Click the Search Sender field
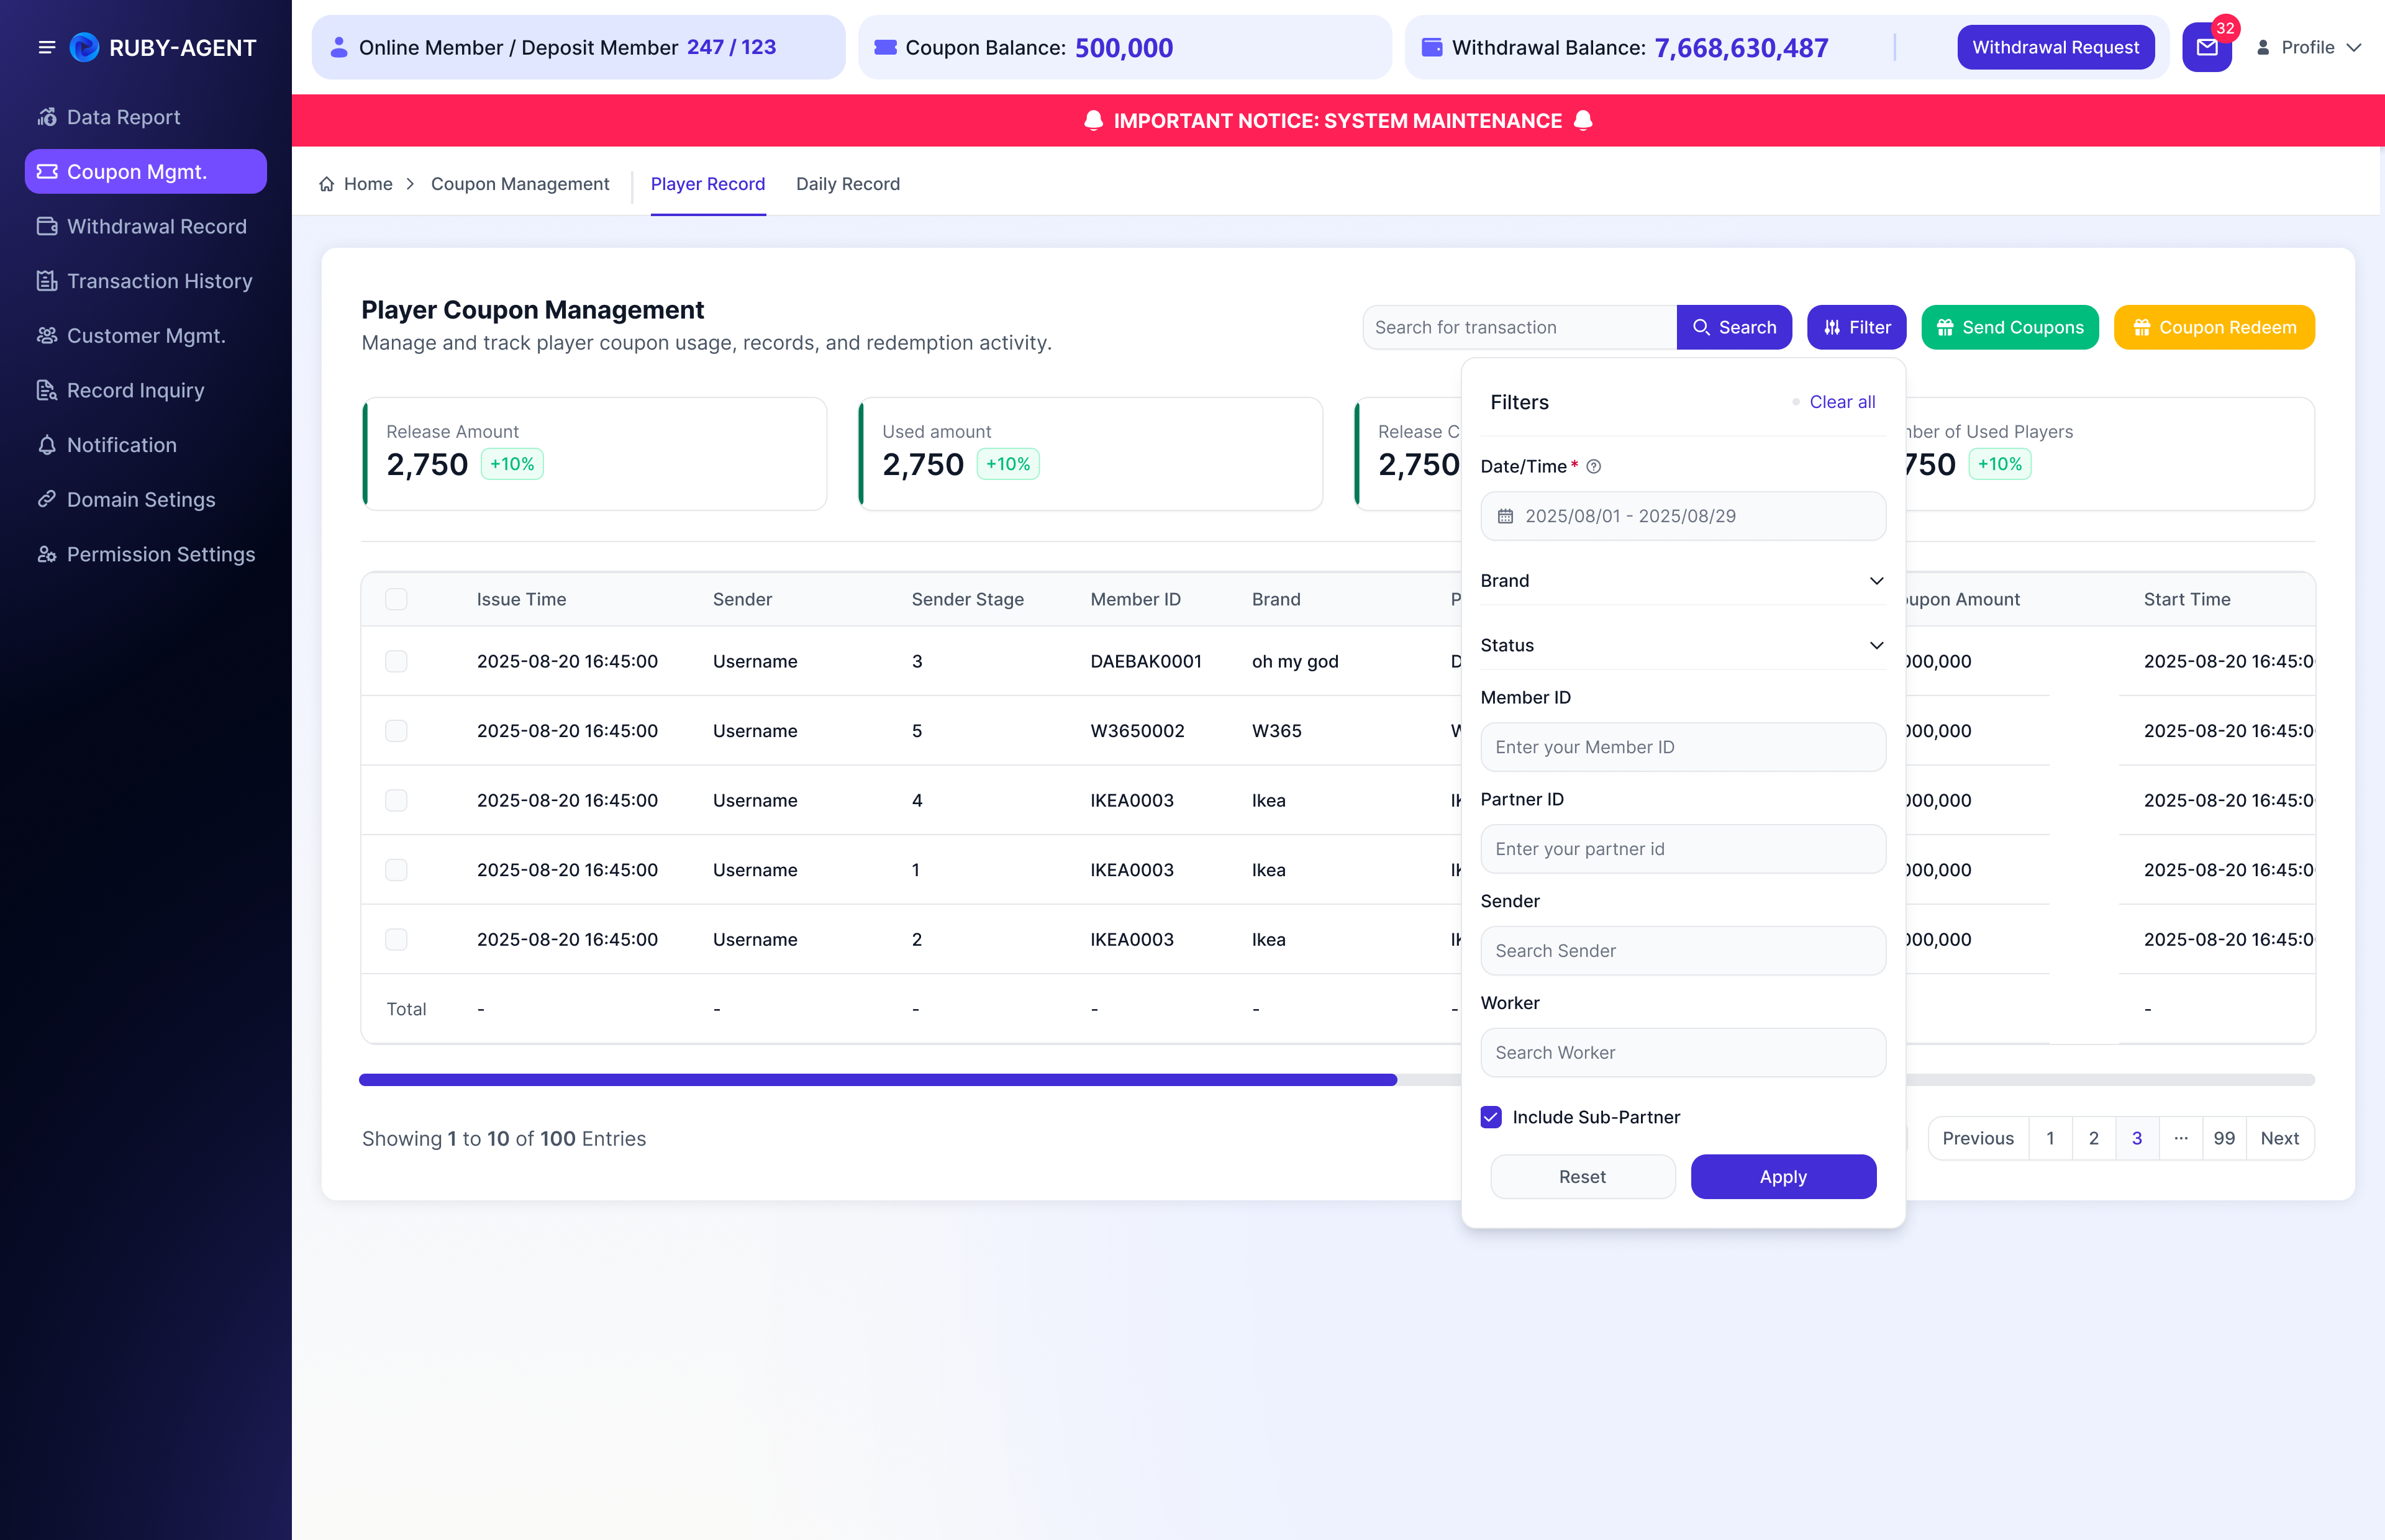 point(1683,951)
